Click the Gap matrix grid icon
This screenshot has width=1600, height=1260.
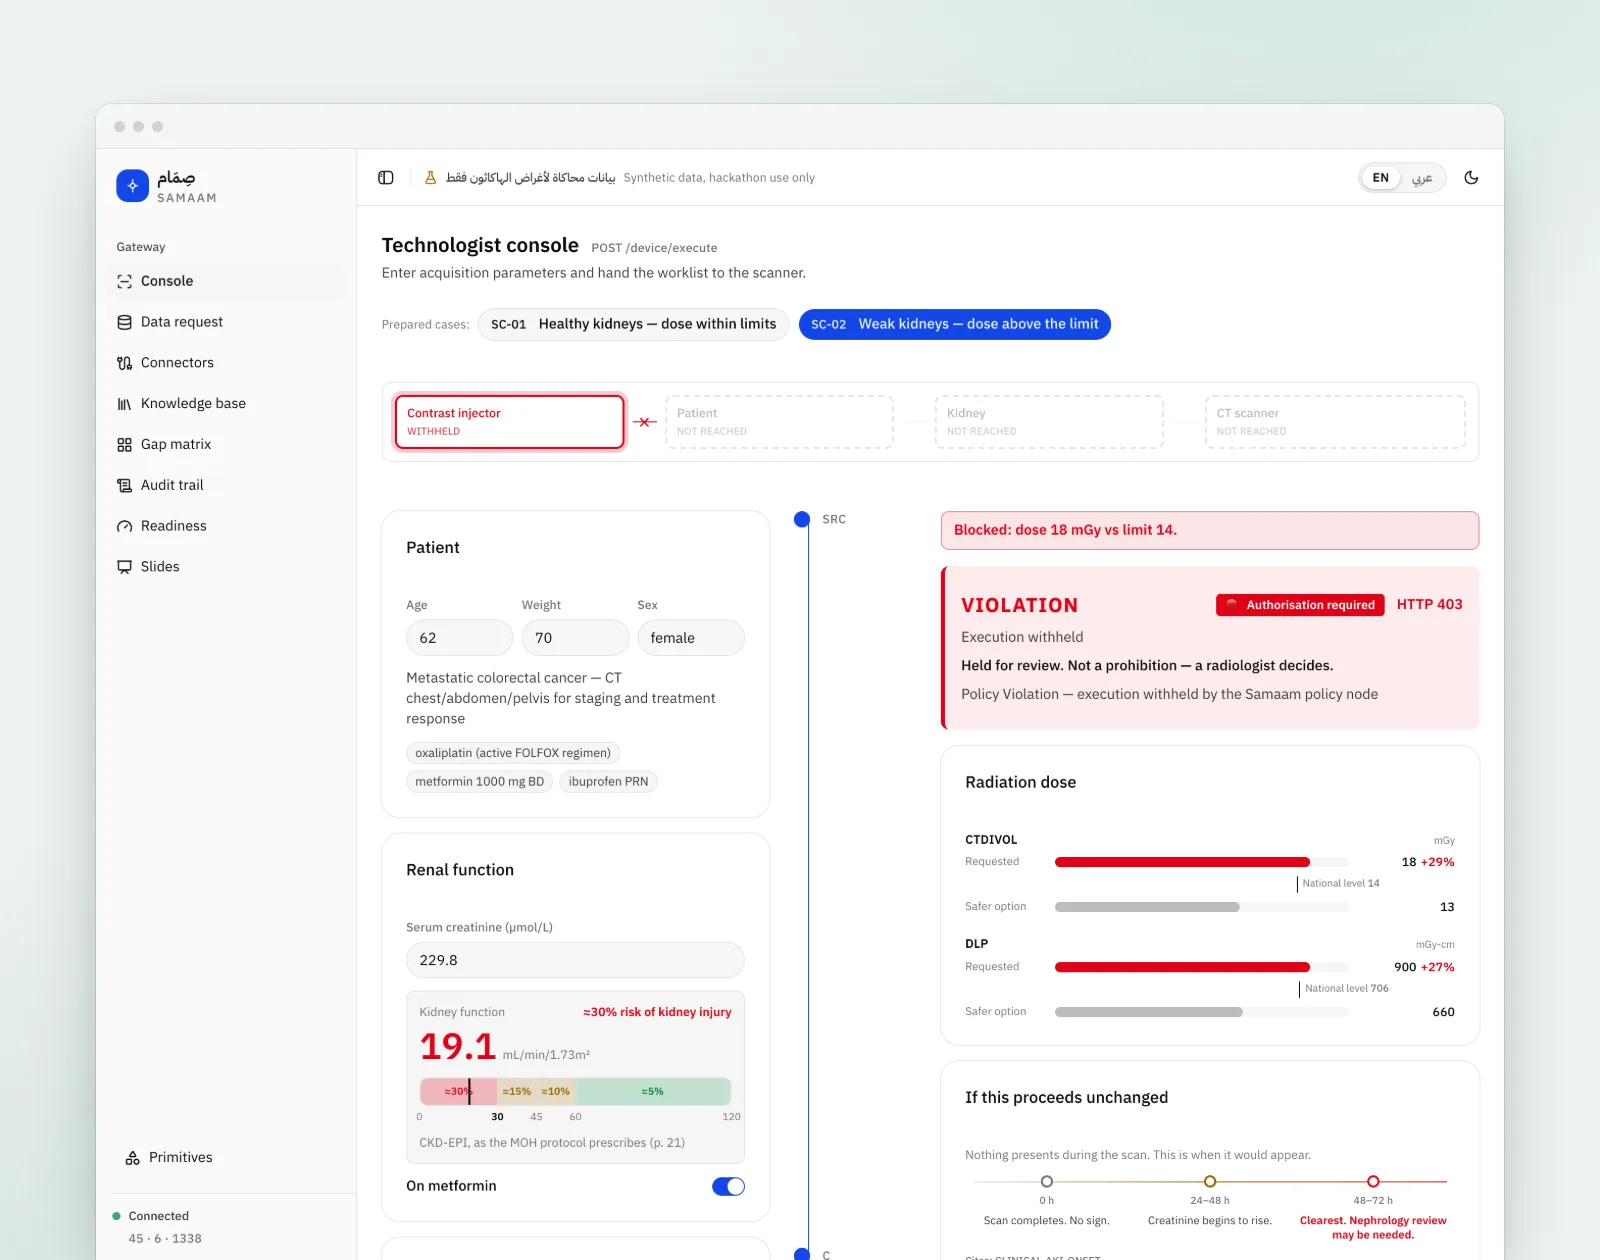[125, 445]
